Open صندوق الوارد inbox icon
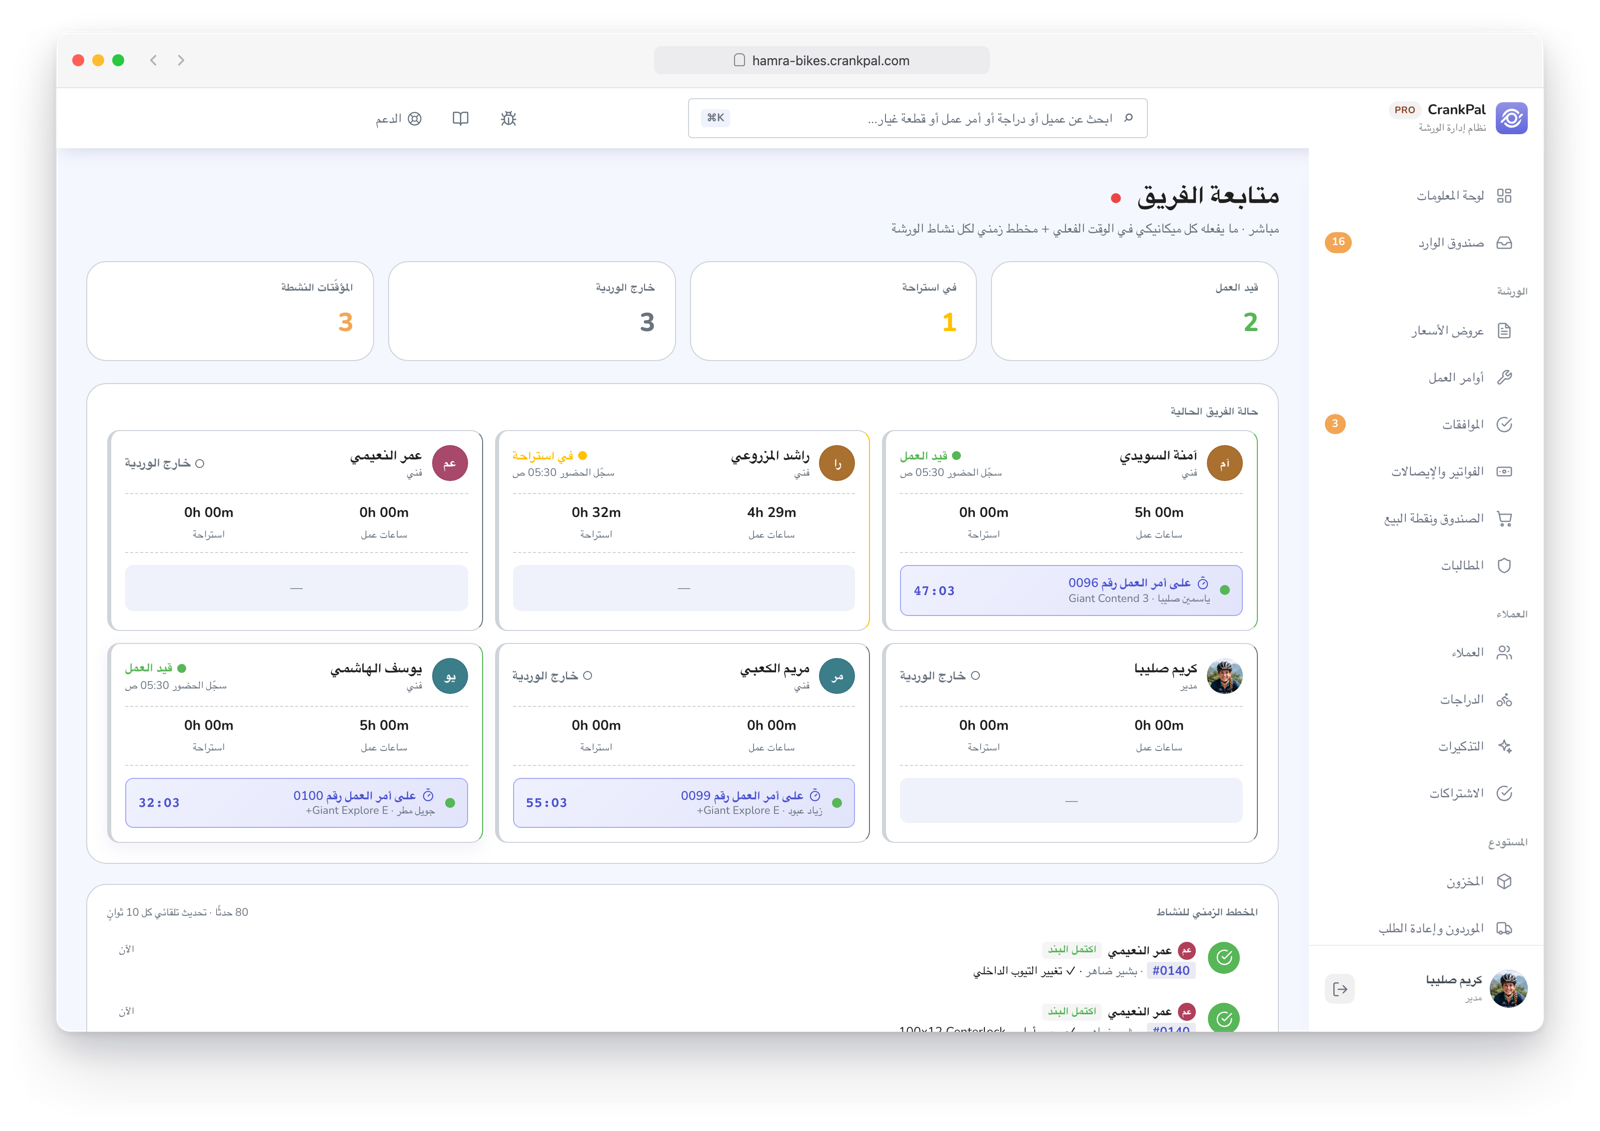1600x1131 pixels. point(1504,243)
